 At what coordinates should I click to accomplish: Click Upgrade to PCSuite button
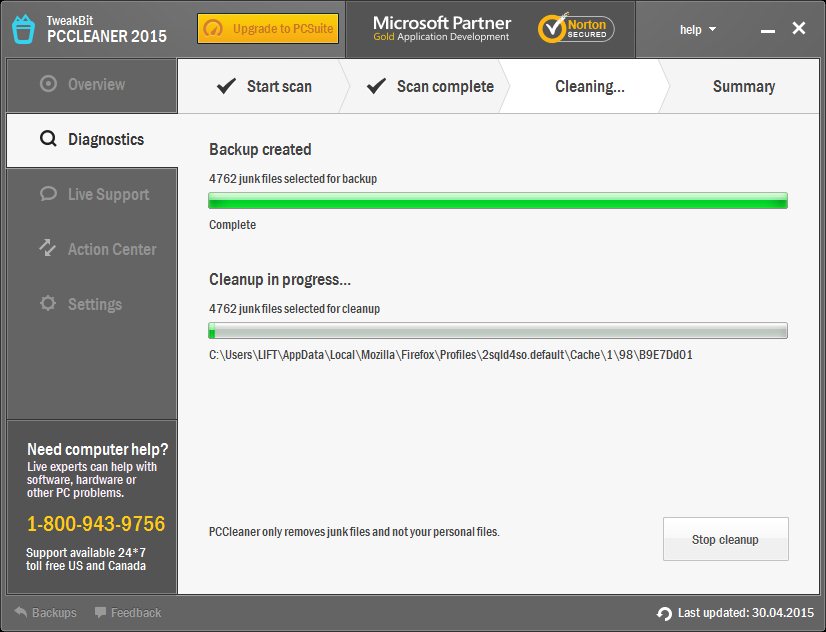[268, 28]
